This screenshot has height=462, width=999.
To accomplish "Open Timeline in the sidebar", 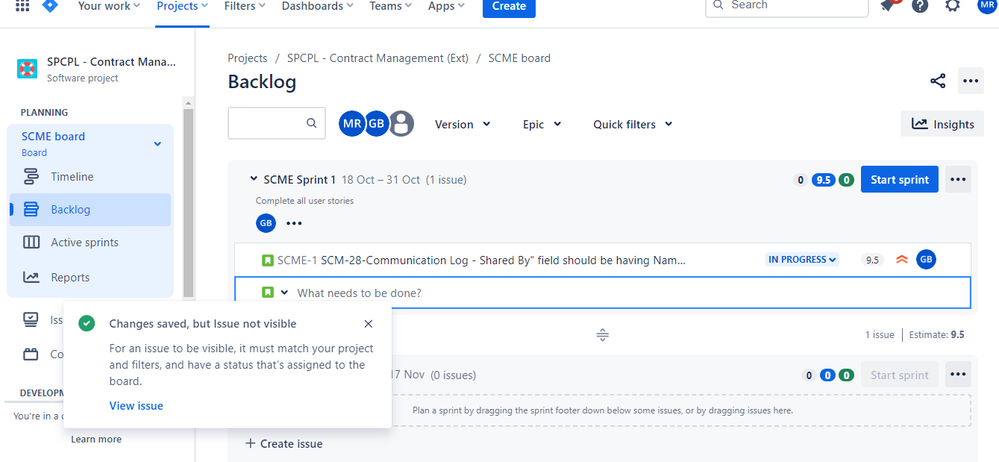I will pyautogui.click(x=90, y=177).
